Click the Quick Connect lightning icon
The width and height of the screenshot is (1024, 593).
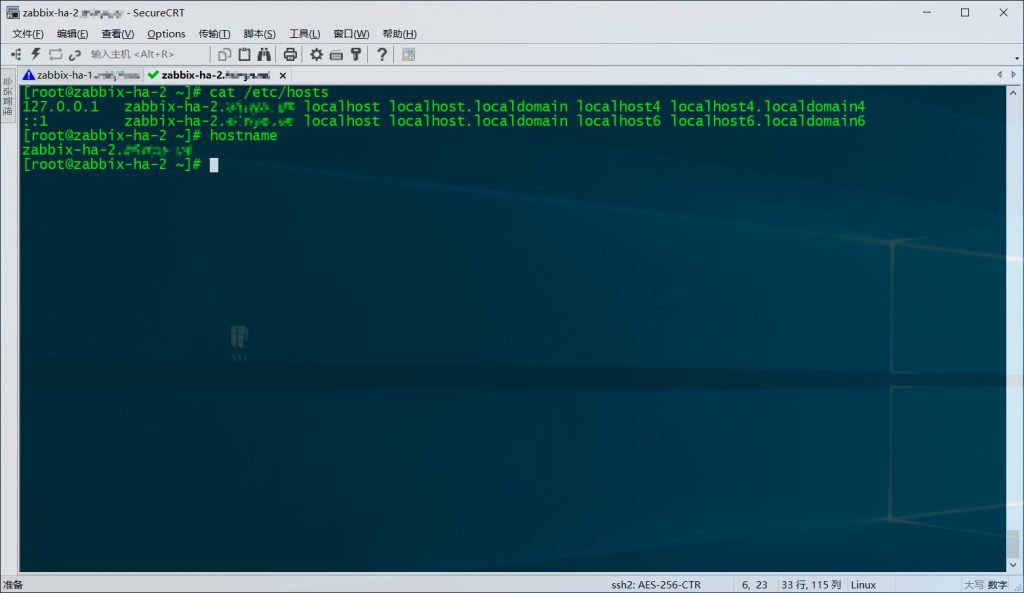point(36,54)
